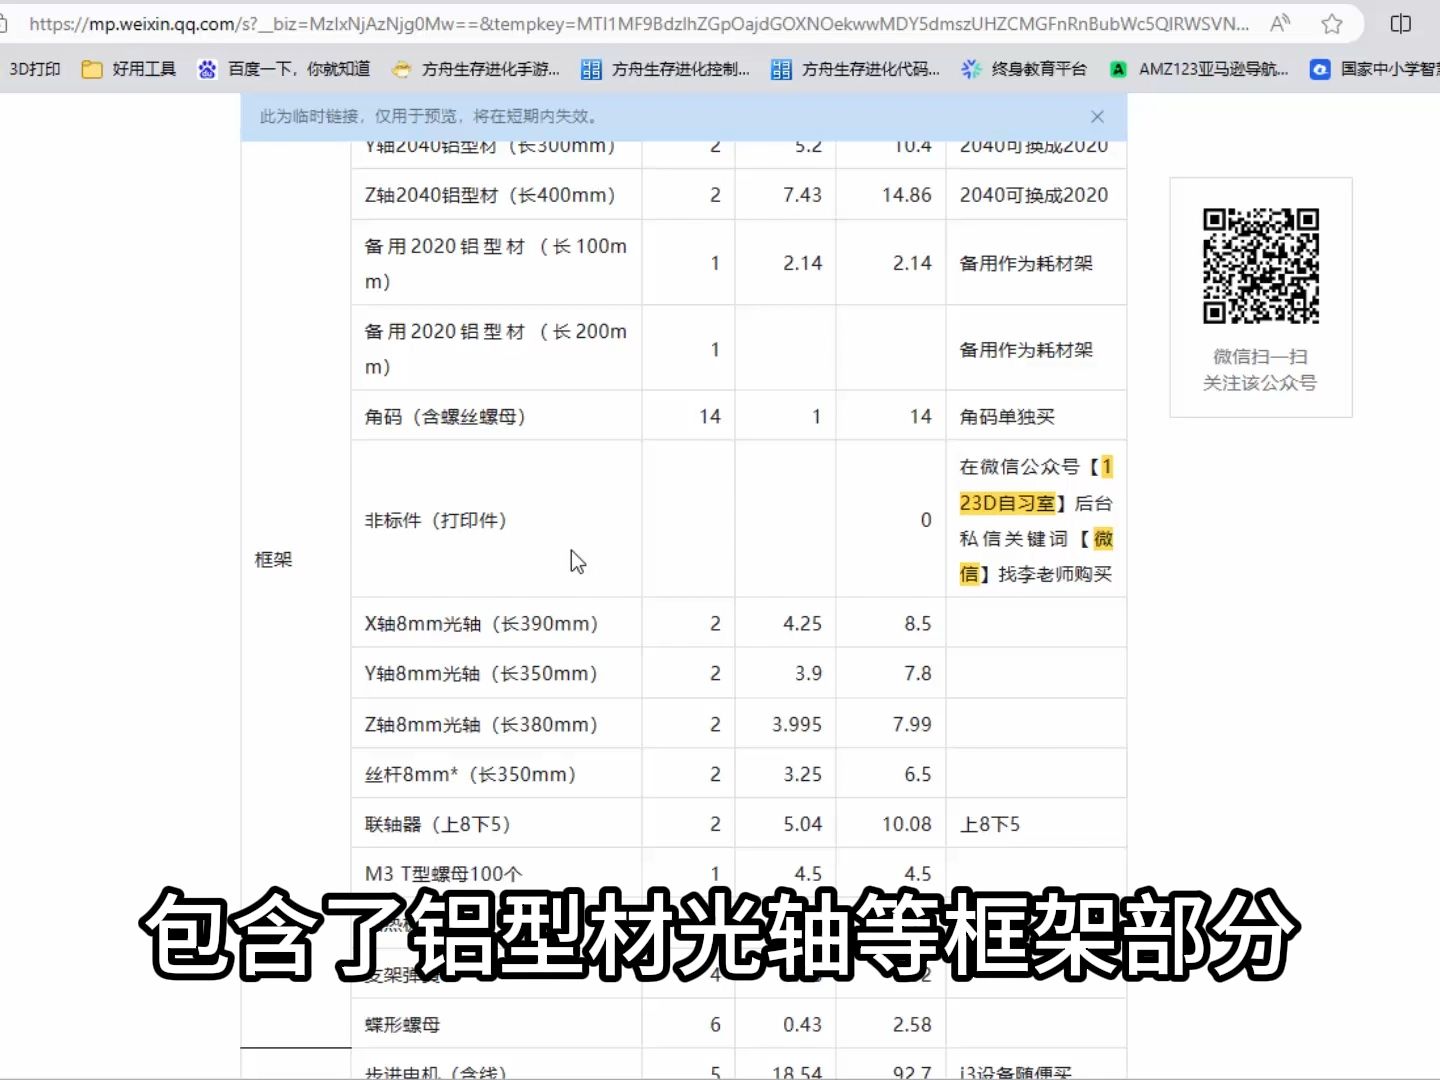This screenshot has height=1080, width=1440.
Task: Open the 方舟生存进化手游 bookmark
Action: click(x=476, y=69)
